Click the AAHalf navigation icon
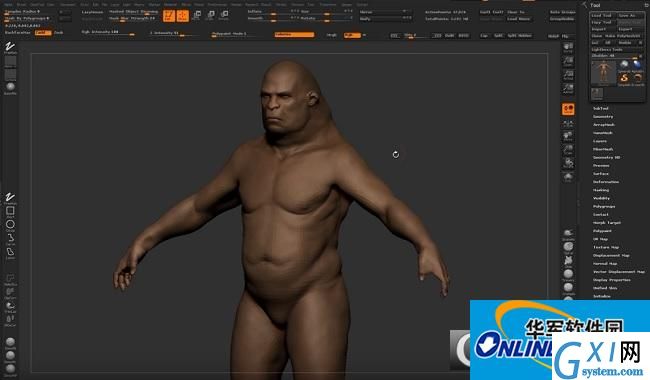Screen dimensions: 650x380 point(568,88)
